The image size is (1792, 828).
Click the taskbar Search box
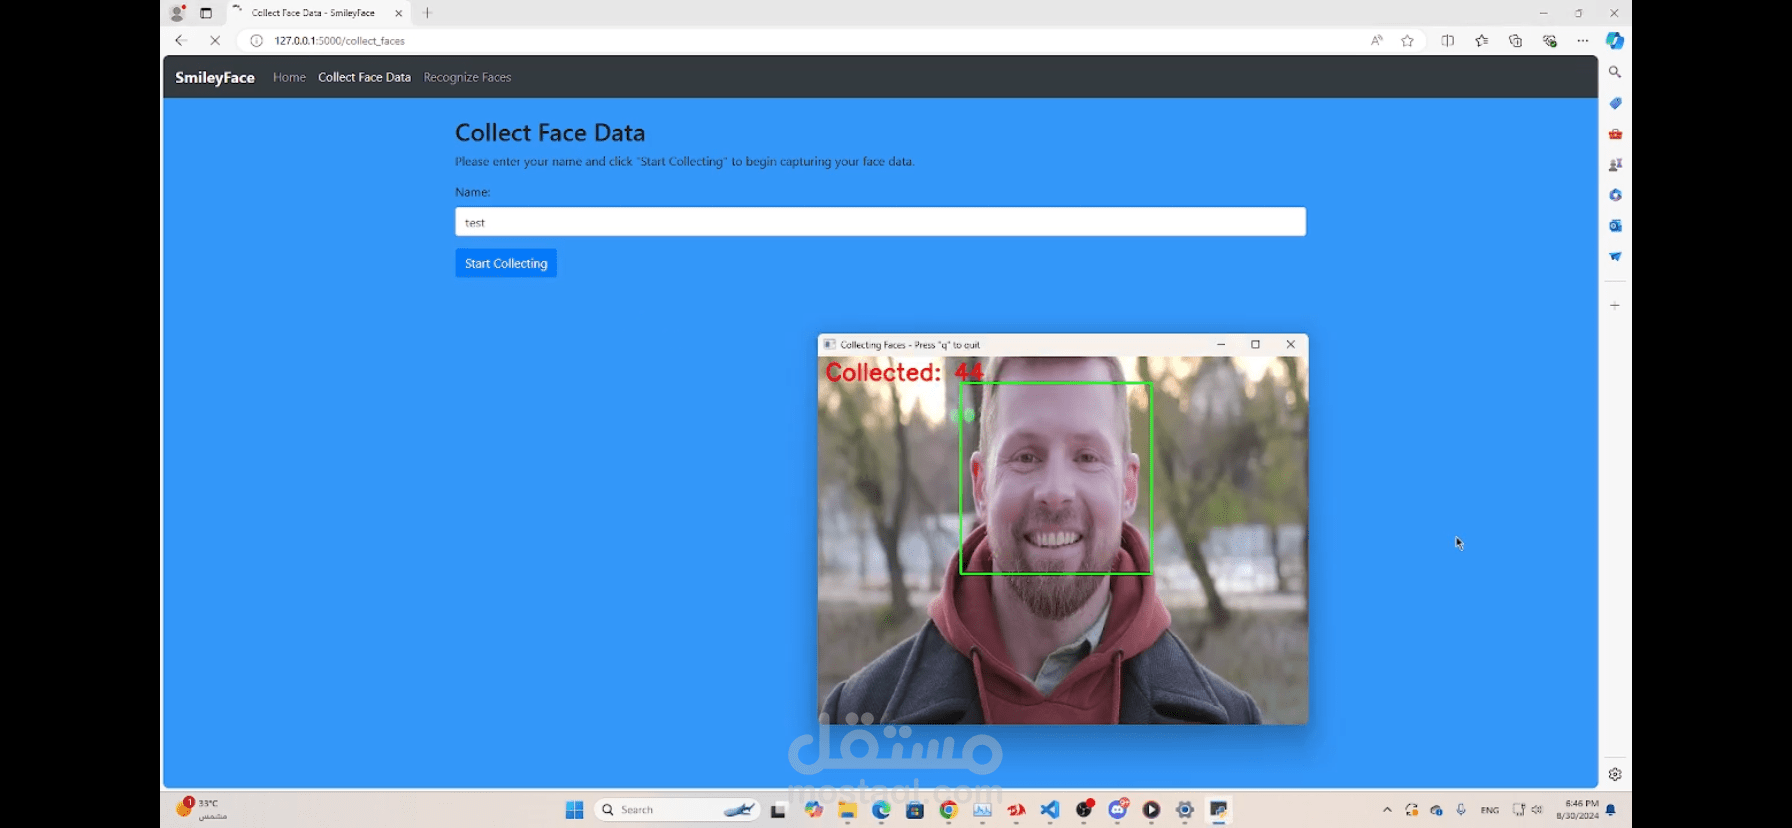click(x=677, y=810)
